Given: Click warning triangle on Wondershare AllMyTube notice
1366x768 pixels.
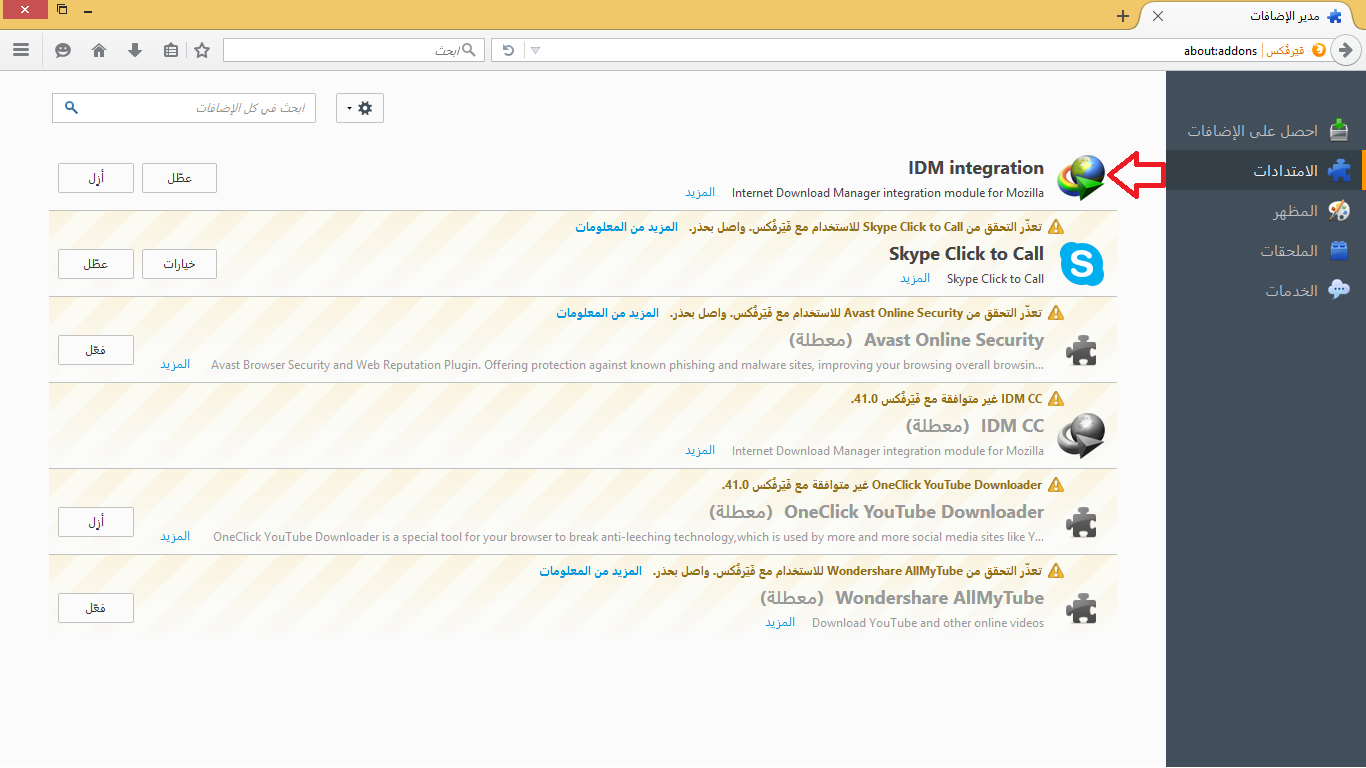Looking at the screenshot, I should point(1056,571).
